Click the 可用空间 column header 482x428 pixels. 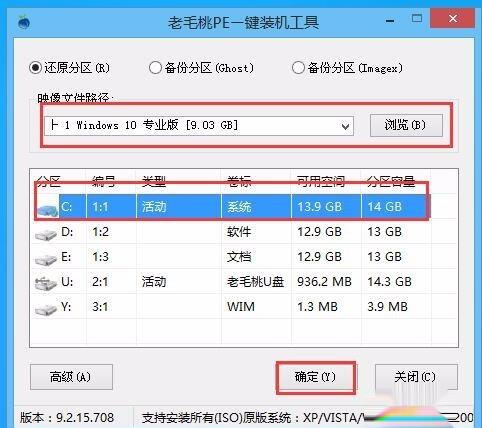(x=321, y=182)
